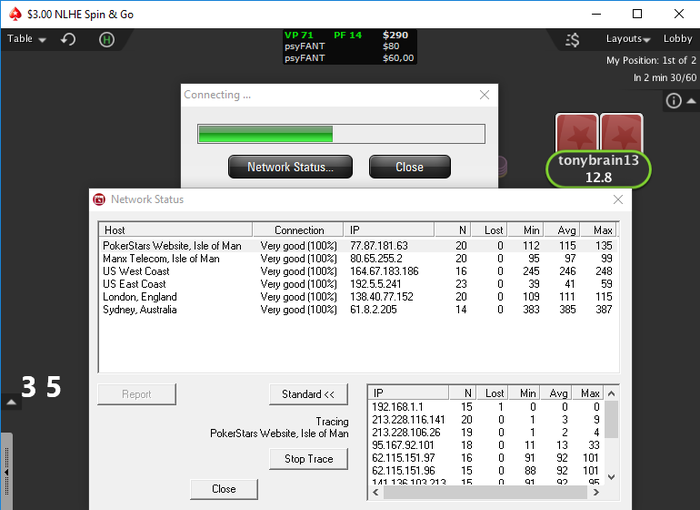Click IP address 77.87.181.63

point(379,246)
